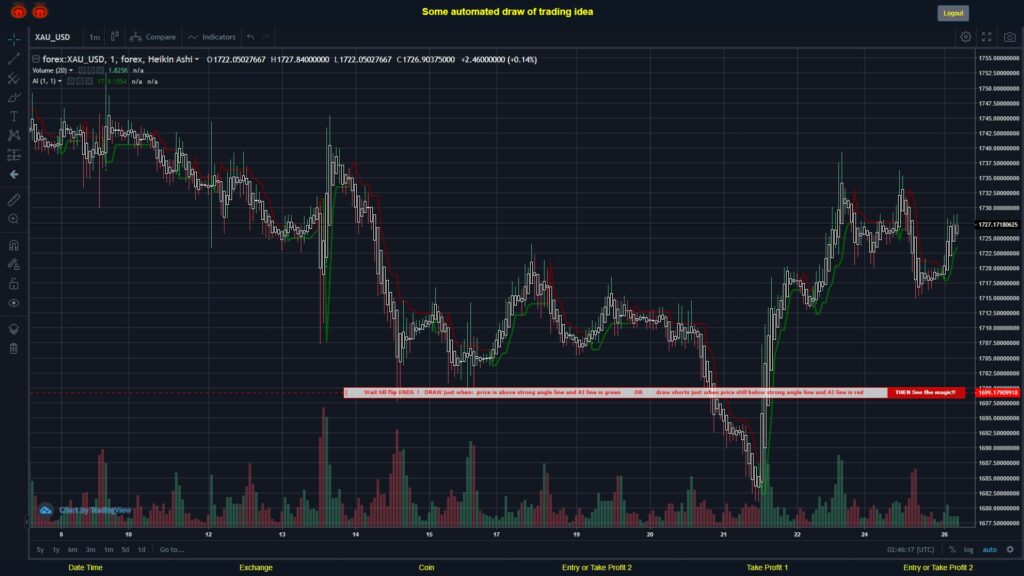This screenshot has height=576, width=1024.
Task: Click the Go to... date button
Action: click(172, 550)
